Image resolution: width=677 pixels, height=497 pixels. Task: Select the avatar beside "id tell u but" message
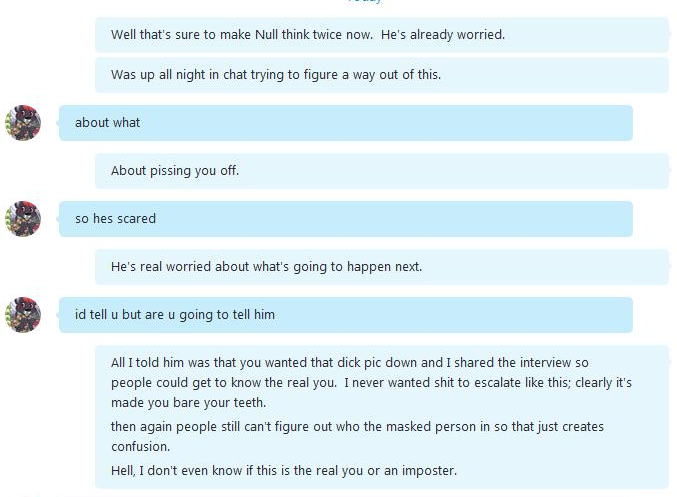(x=23, y=315)
